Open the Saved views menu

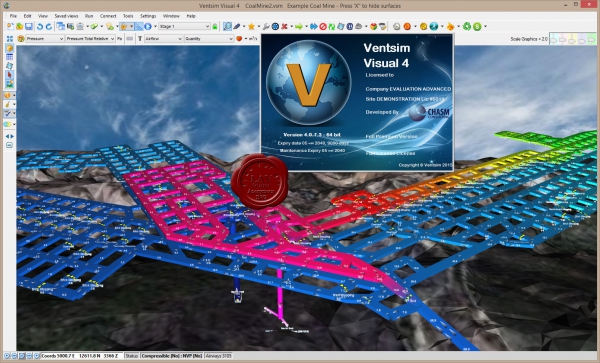pos(66,16)
